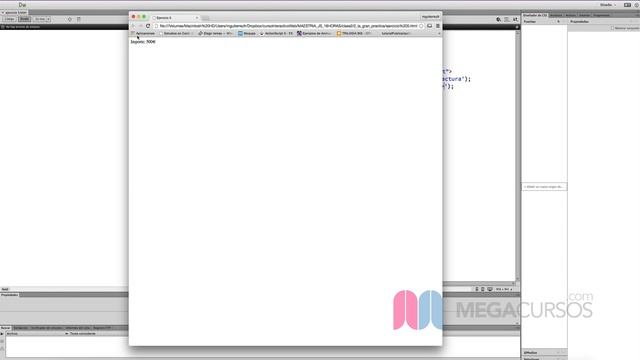Click the Chrome user profile button
This screenshot has width=640, height=360.
[x=430, y=17]
